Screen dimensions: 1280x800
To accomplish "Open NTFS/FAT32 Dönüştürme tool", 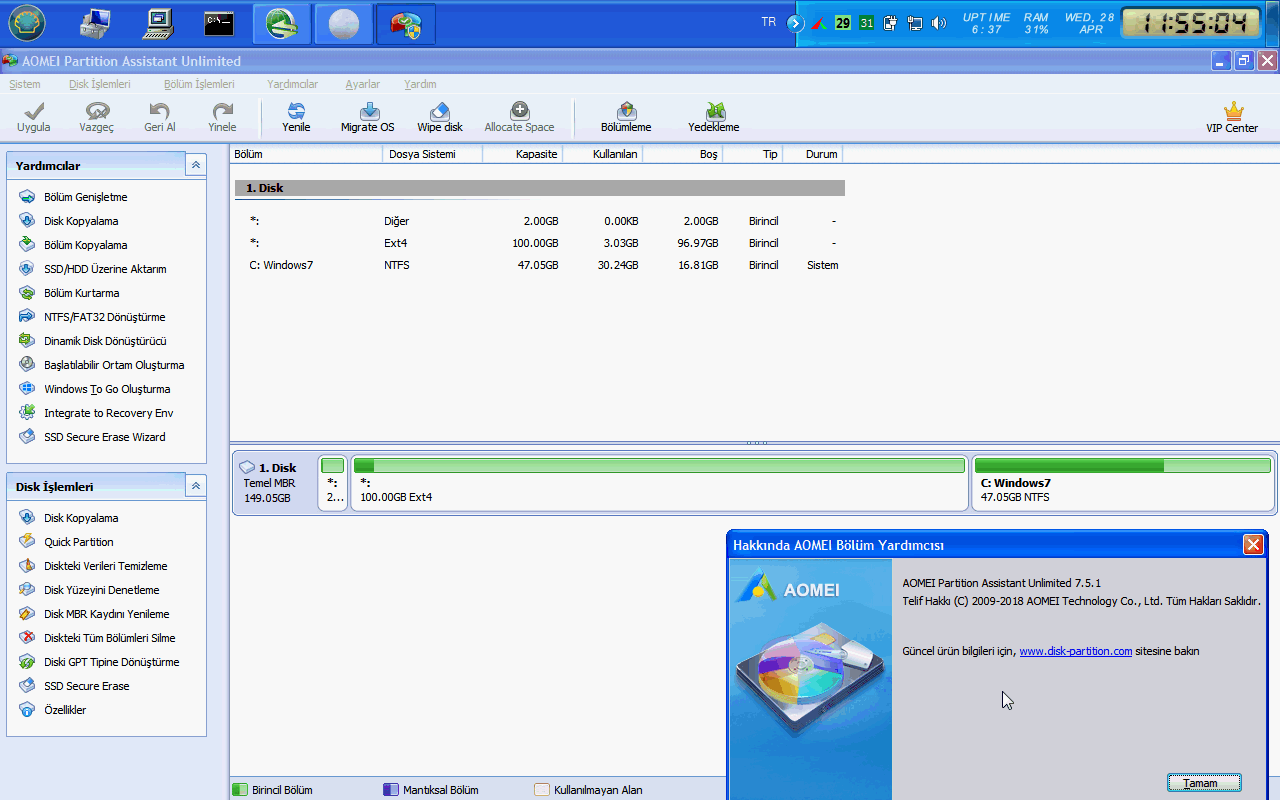I will [x=93, y=317].
